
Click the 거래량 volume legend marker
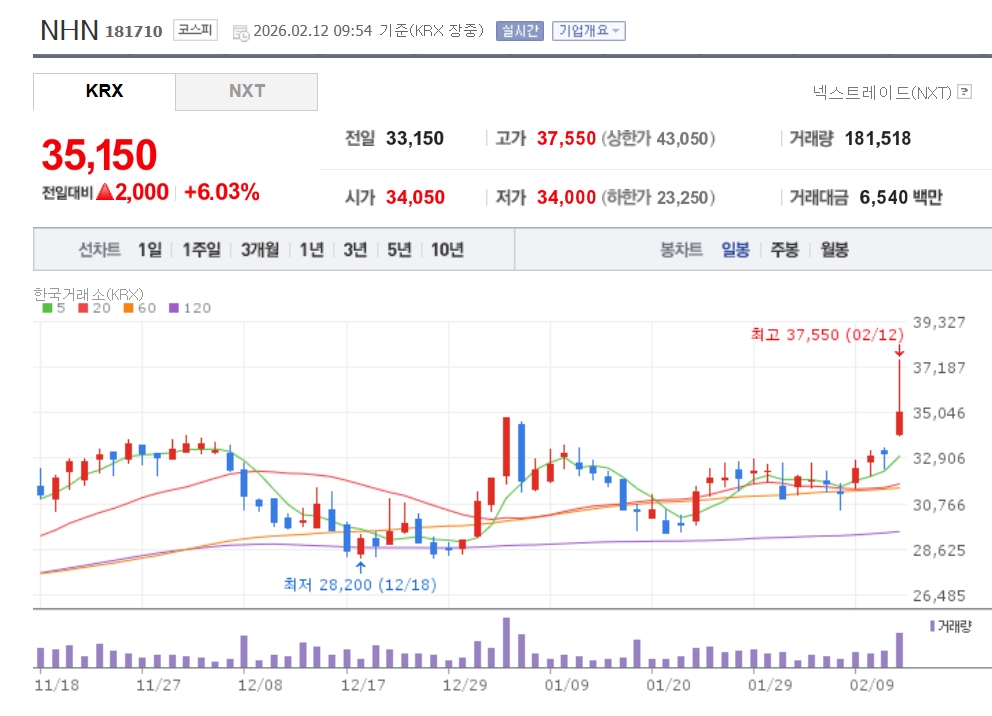933,626
